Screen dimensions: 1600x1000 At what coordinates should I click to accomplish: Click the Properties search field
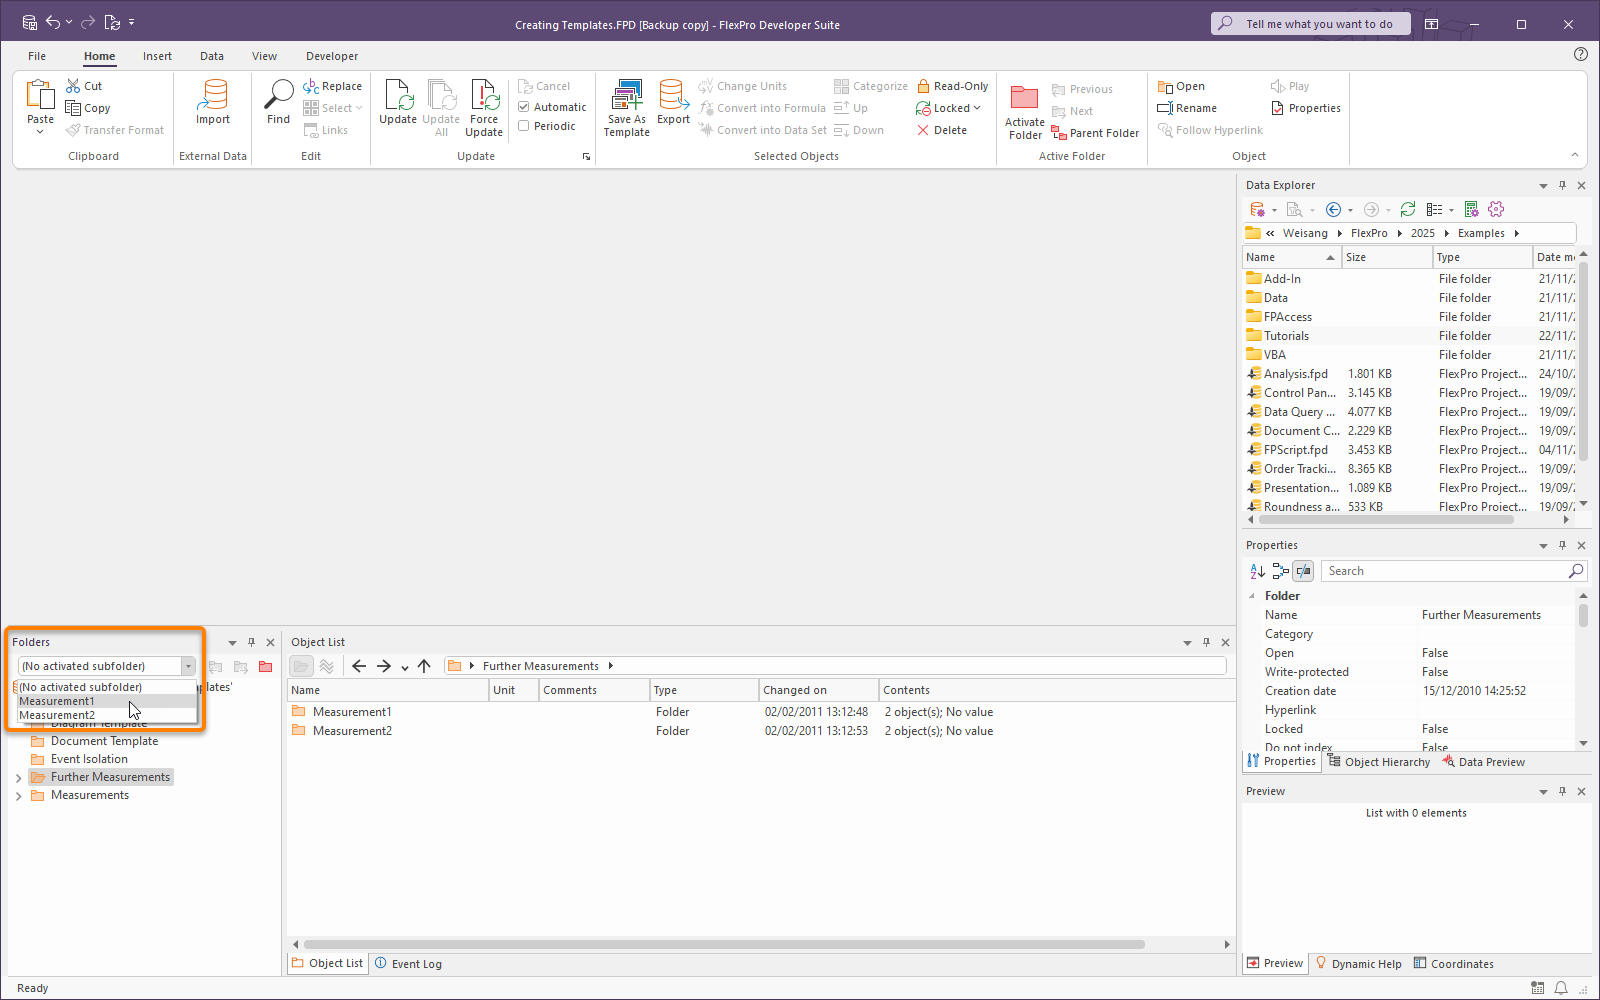pyautogui.click(x=1445, y=571)
